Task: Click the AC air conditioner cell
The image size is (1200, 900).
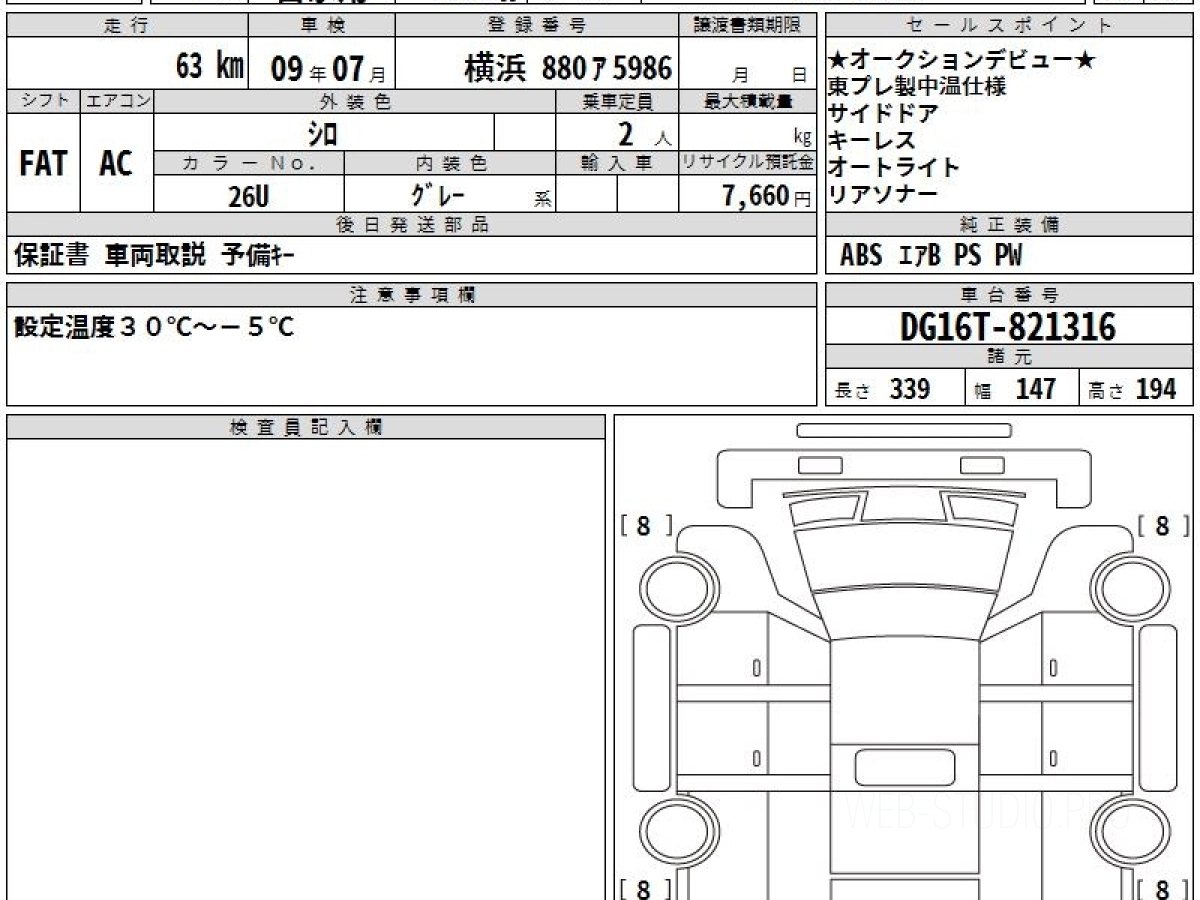Action: (116, 164)
